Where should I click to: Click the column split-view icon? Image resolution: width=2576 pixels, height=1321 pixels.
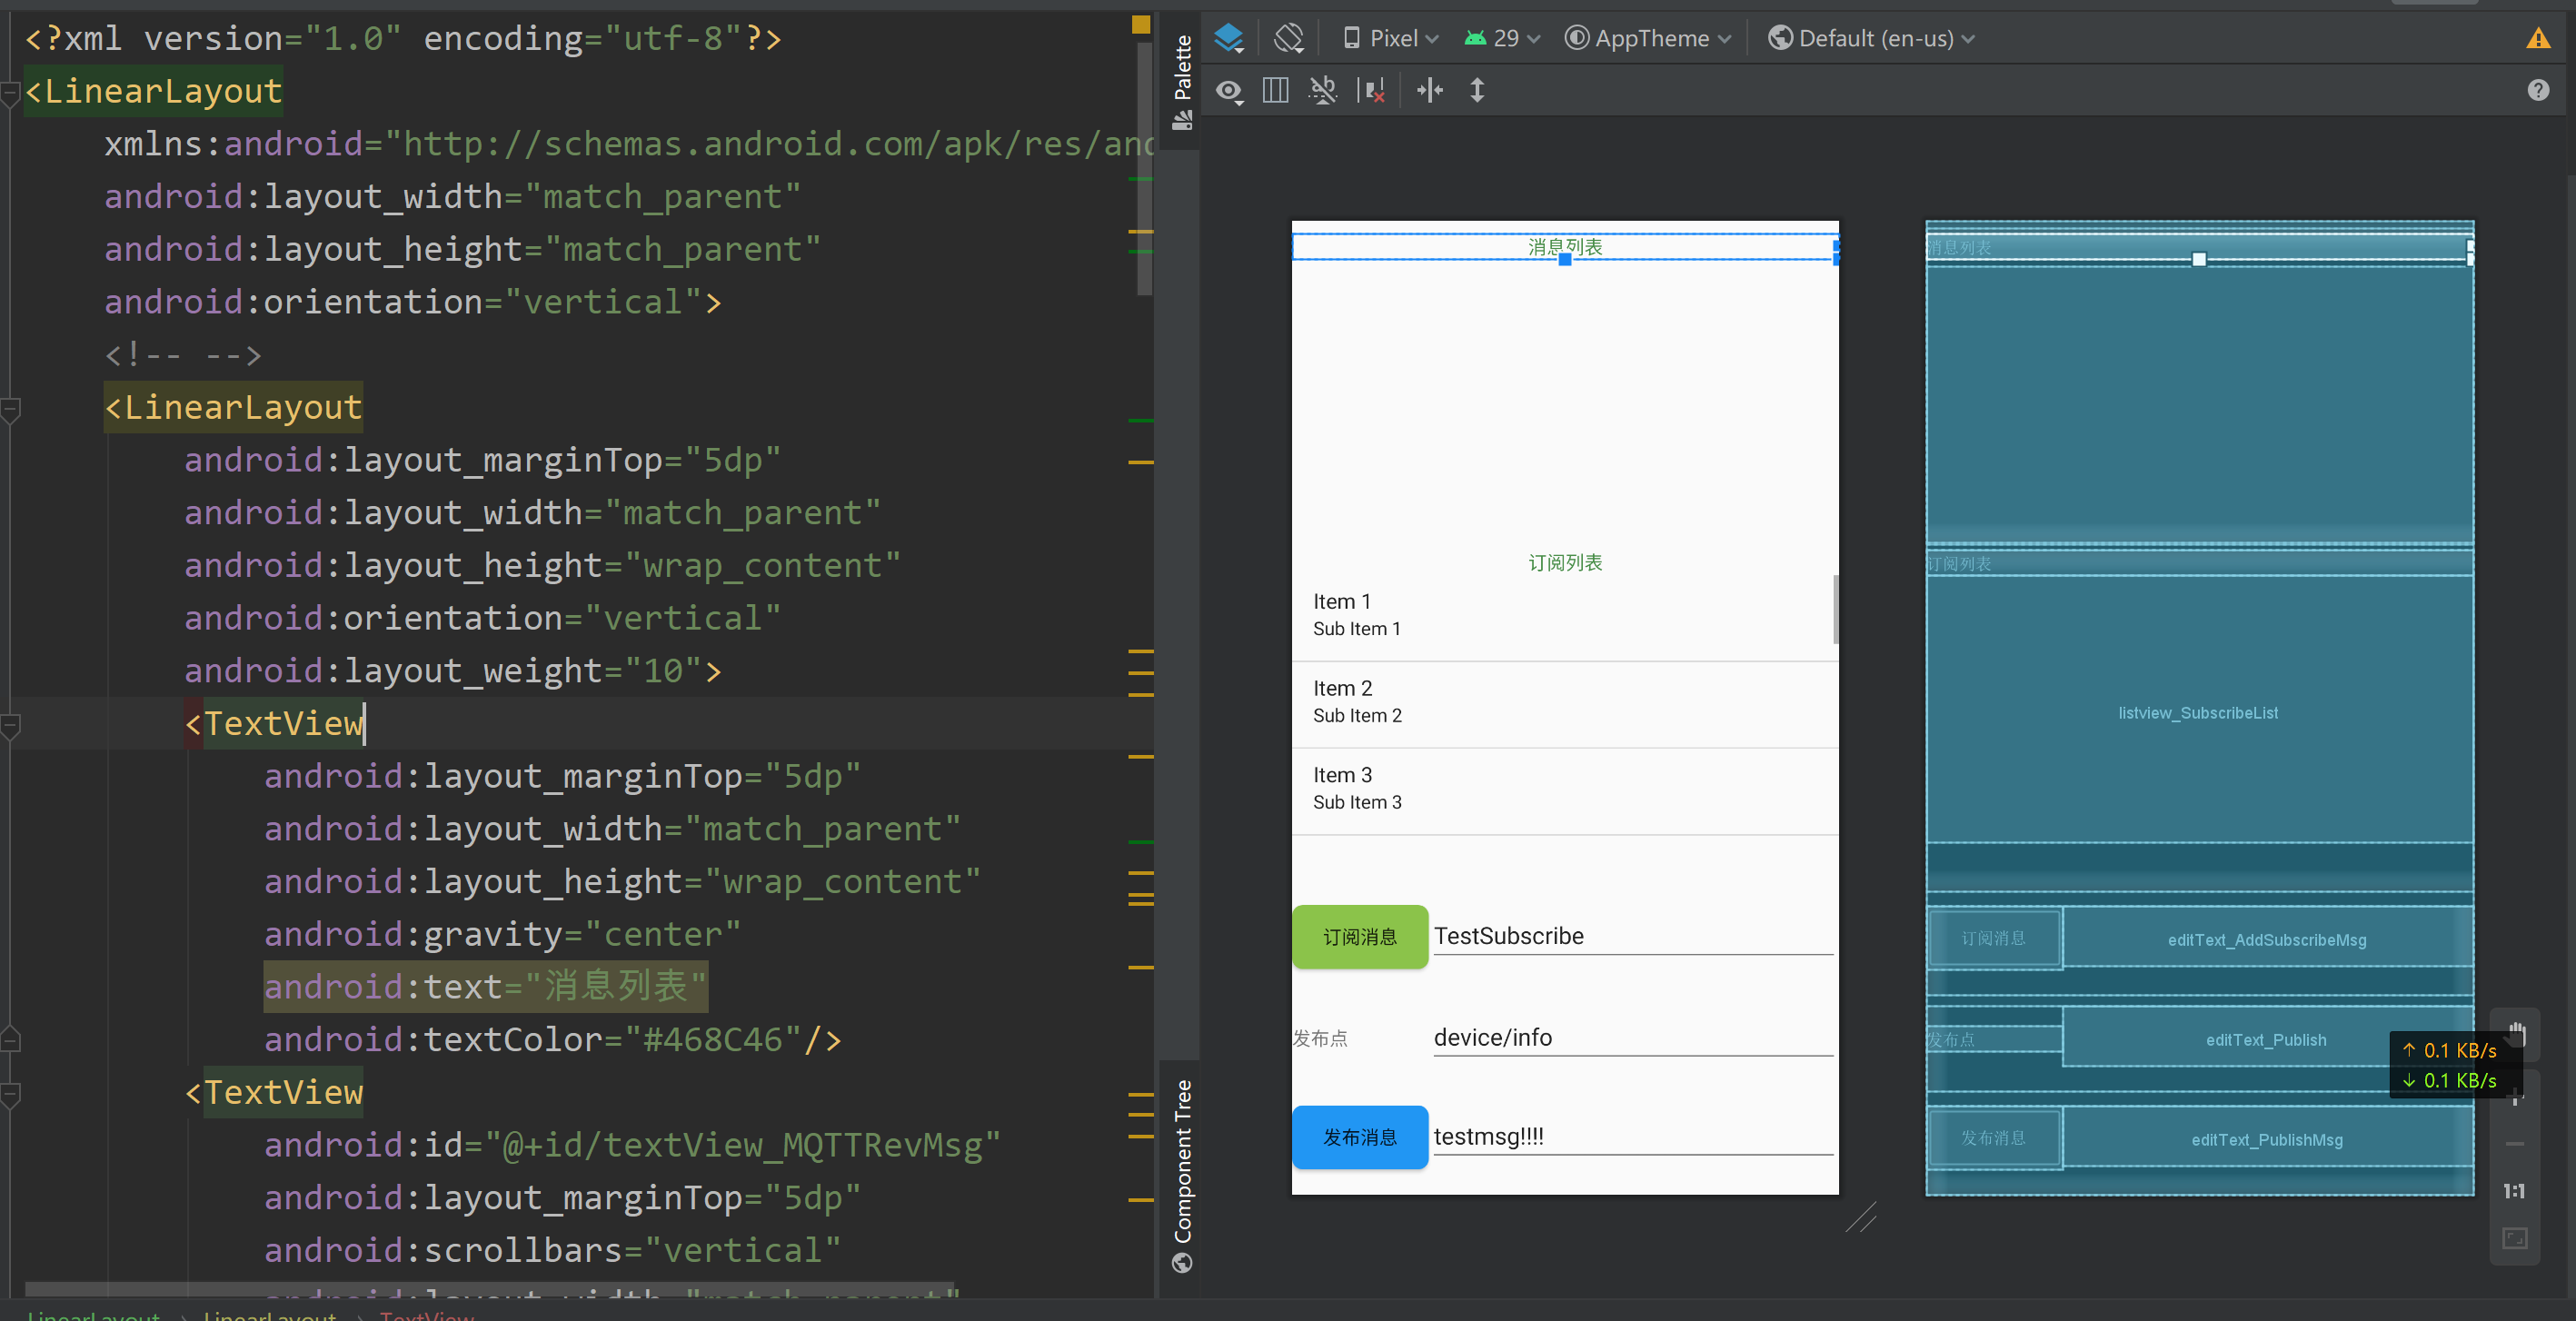(x=1274, y=91)
